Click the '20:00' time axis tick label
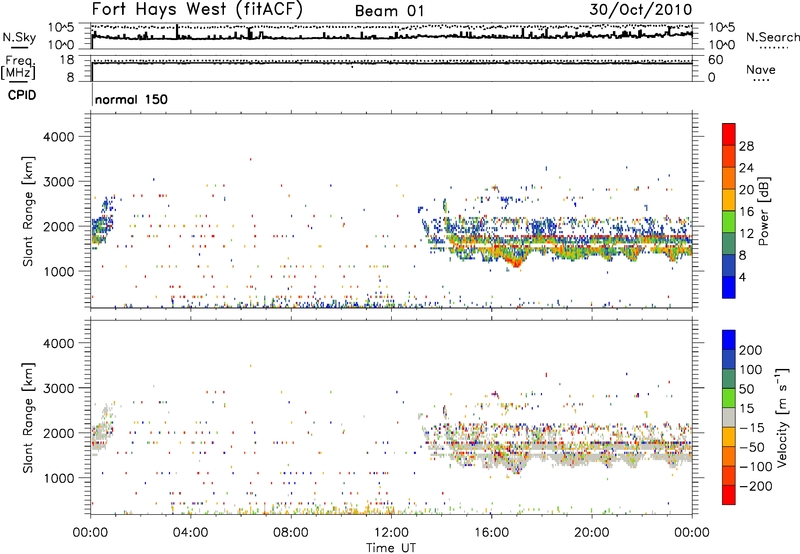Screen dimensions: 800x554 (x=592, y=533)
